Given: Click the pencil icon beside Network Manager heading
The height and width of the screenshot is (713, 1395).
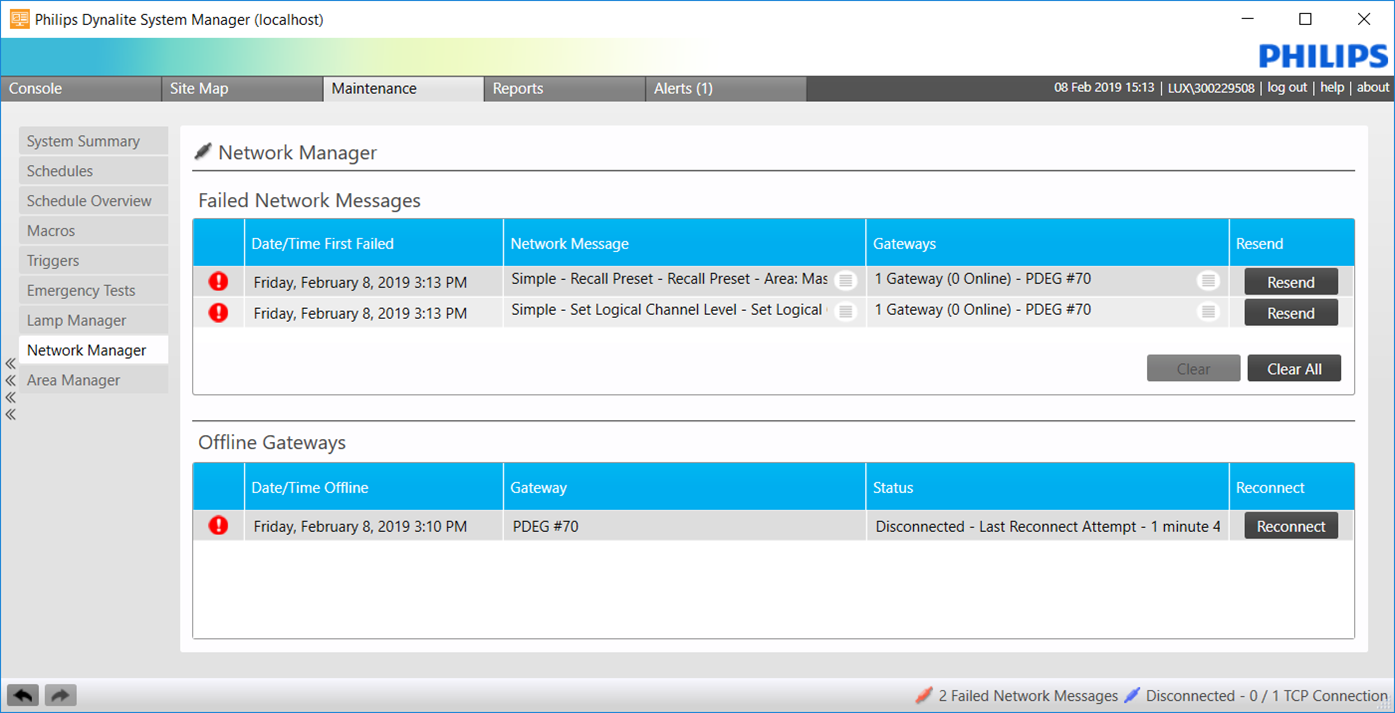Looking at the screenshot, I should point(203,151).
